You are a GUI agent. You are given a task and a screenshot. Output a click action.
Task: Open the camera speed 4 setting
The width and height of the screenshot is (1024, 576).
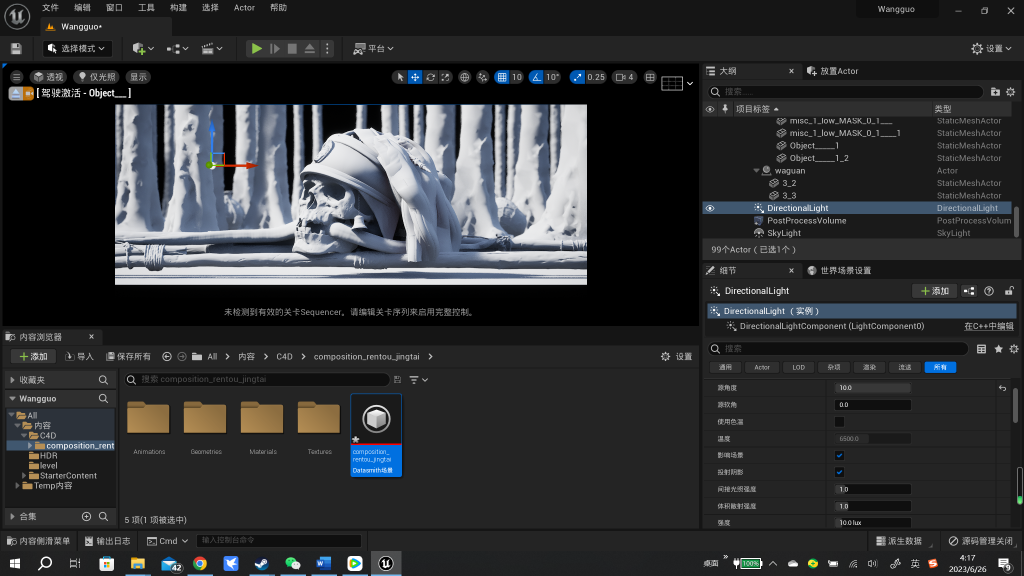(x=624, y=77)
